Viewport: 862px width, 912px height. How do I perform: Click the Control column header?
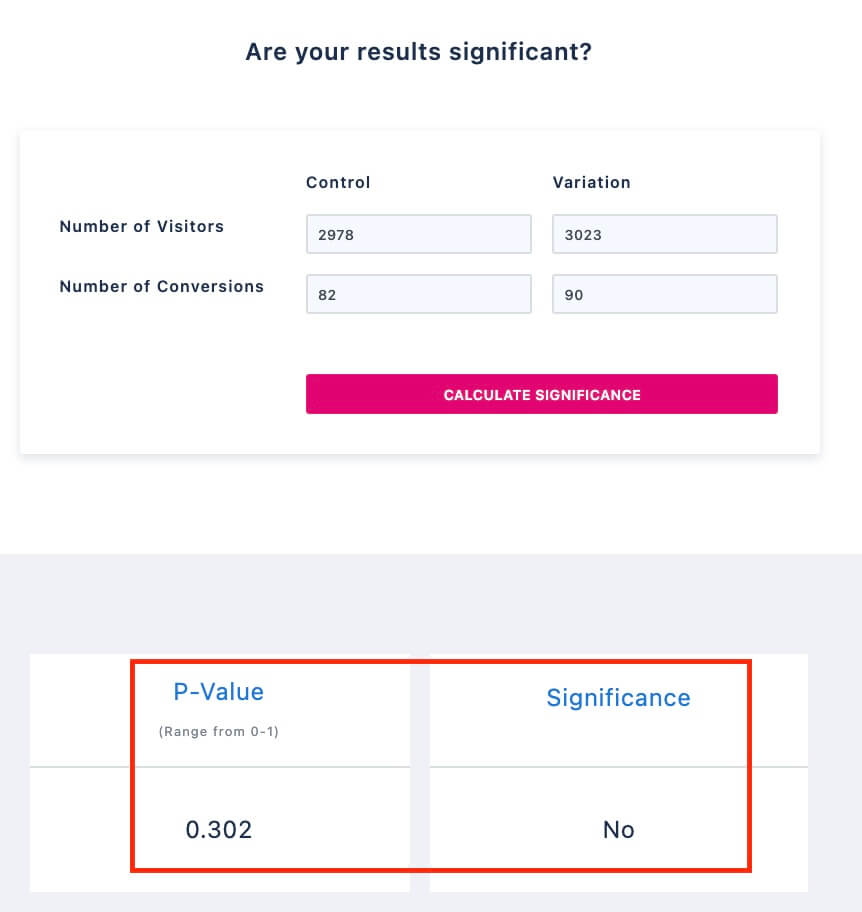click(338, 183)
